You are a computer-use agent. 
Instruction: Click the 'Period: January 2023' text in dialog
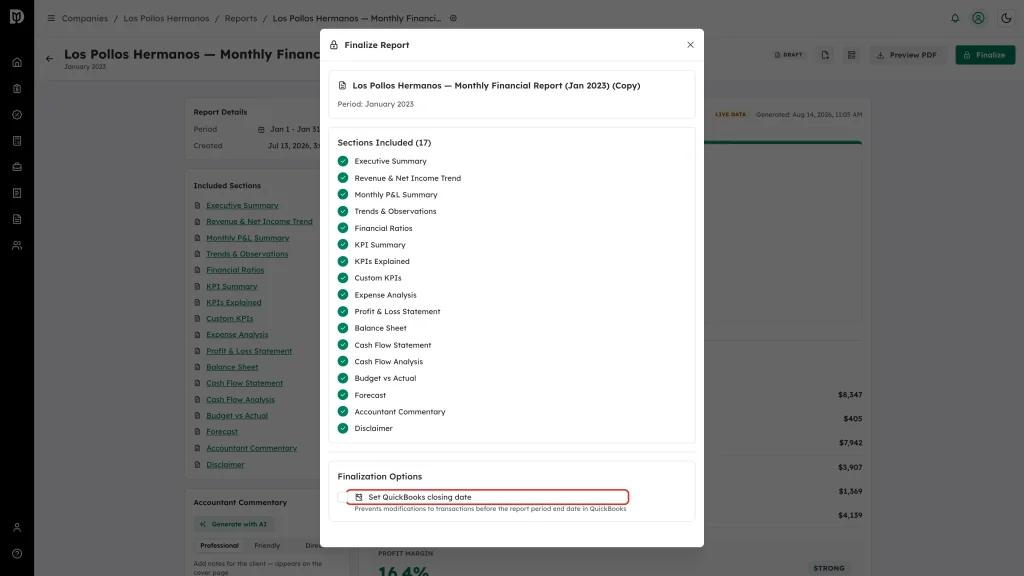pos(376,104)
